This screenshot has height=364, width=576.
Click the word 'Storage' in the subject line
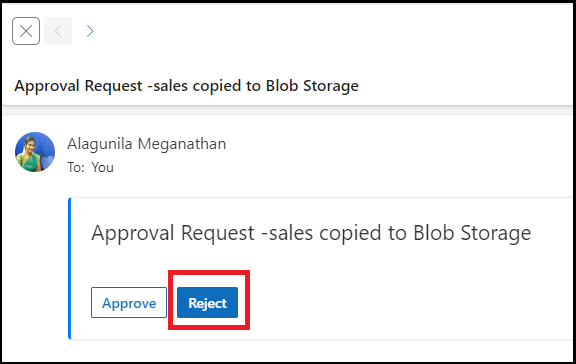(331, 87)
